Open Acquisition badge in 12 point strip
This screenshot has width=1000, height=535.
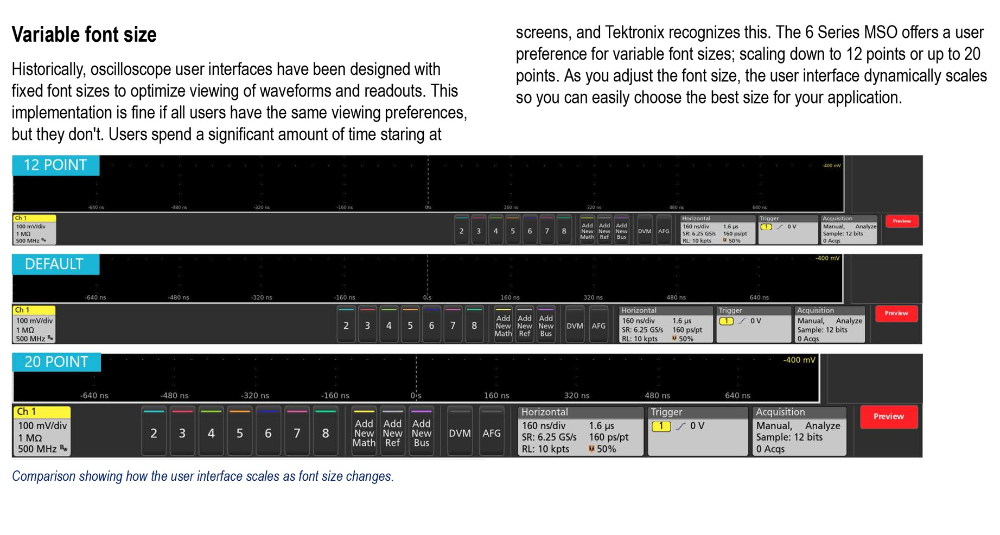(x=849, y=230)
